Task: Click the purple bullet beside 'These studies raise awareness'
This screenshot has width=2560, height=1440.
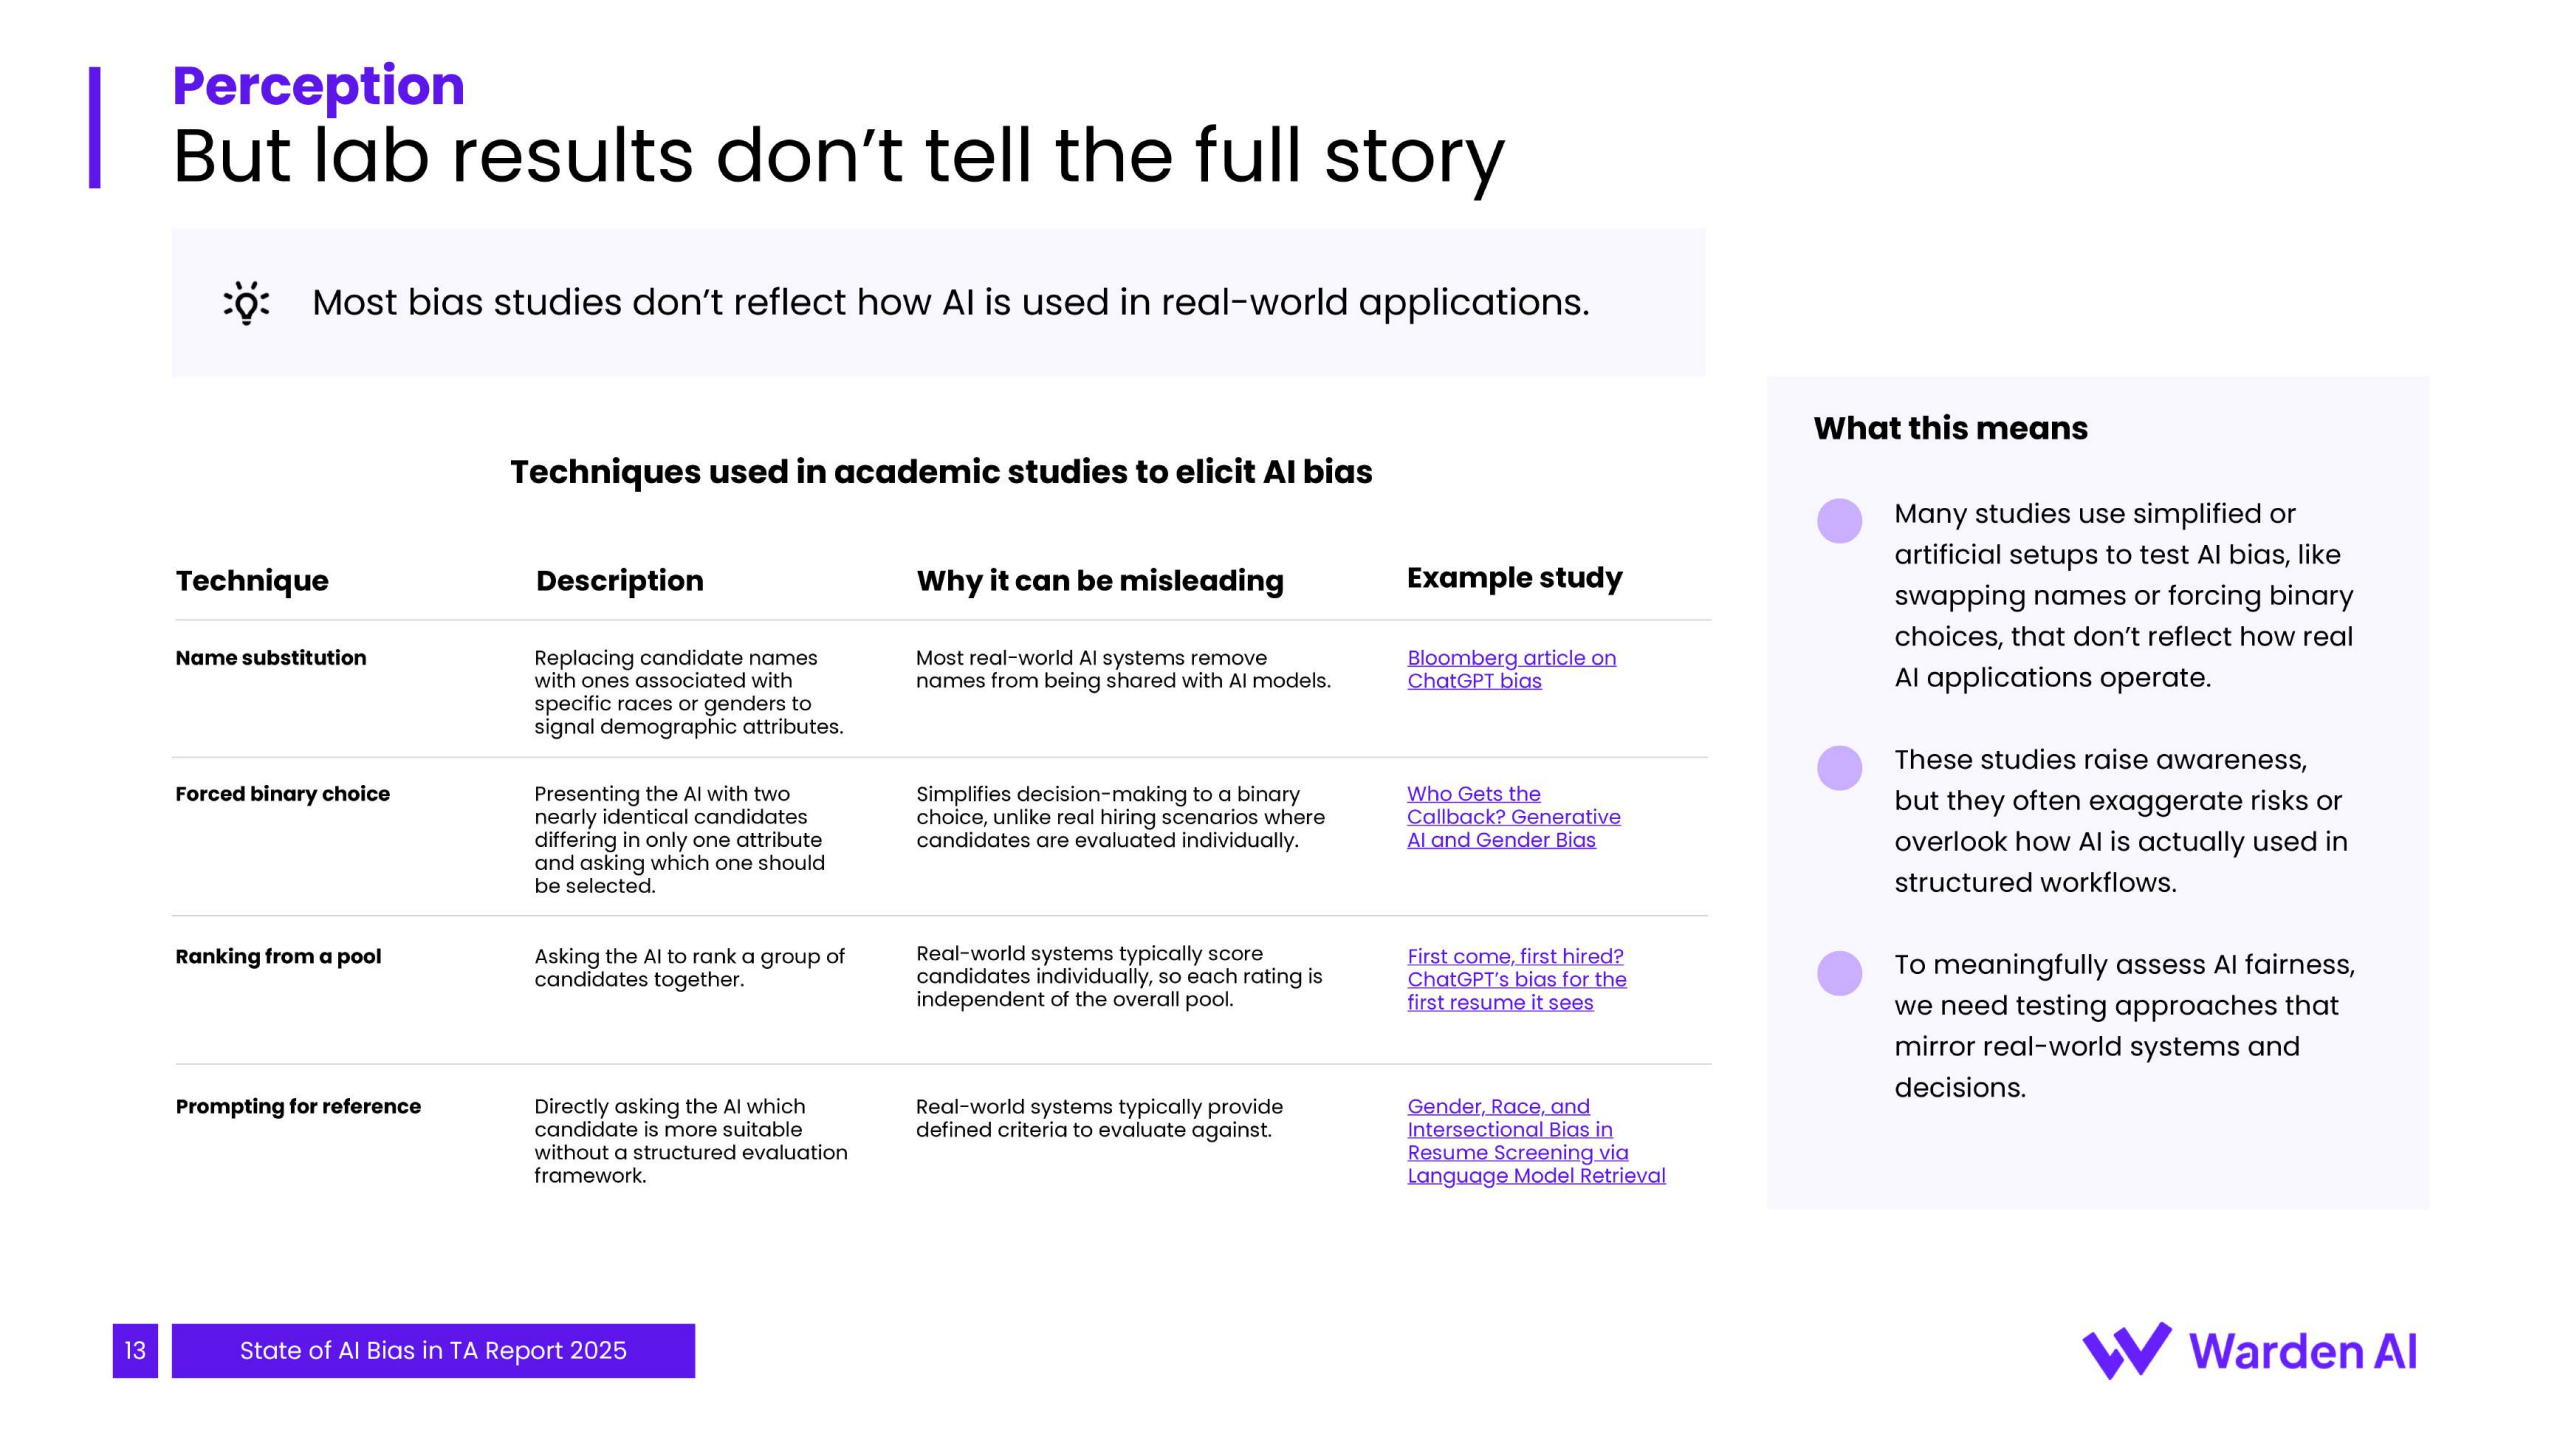Action: 1839,768
